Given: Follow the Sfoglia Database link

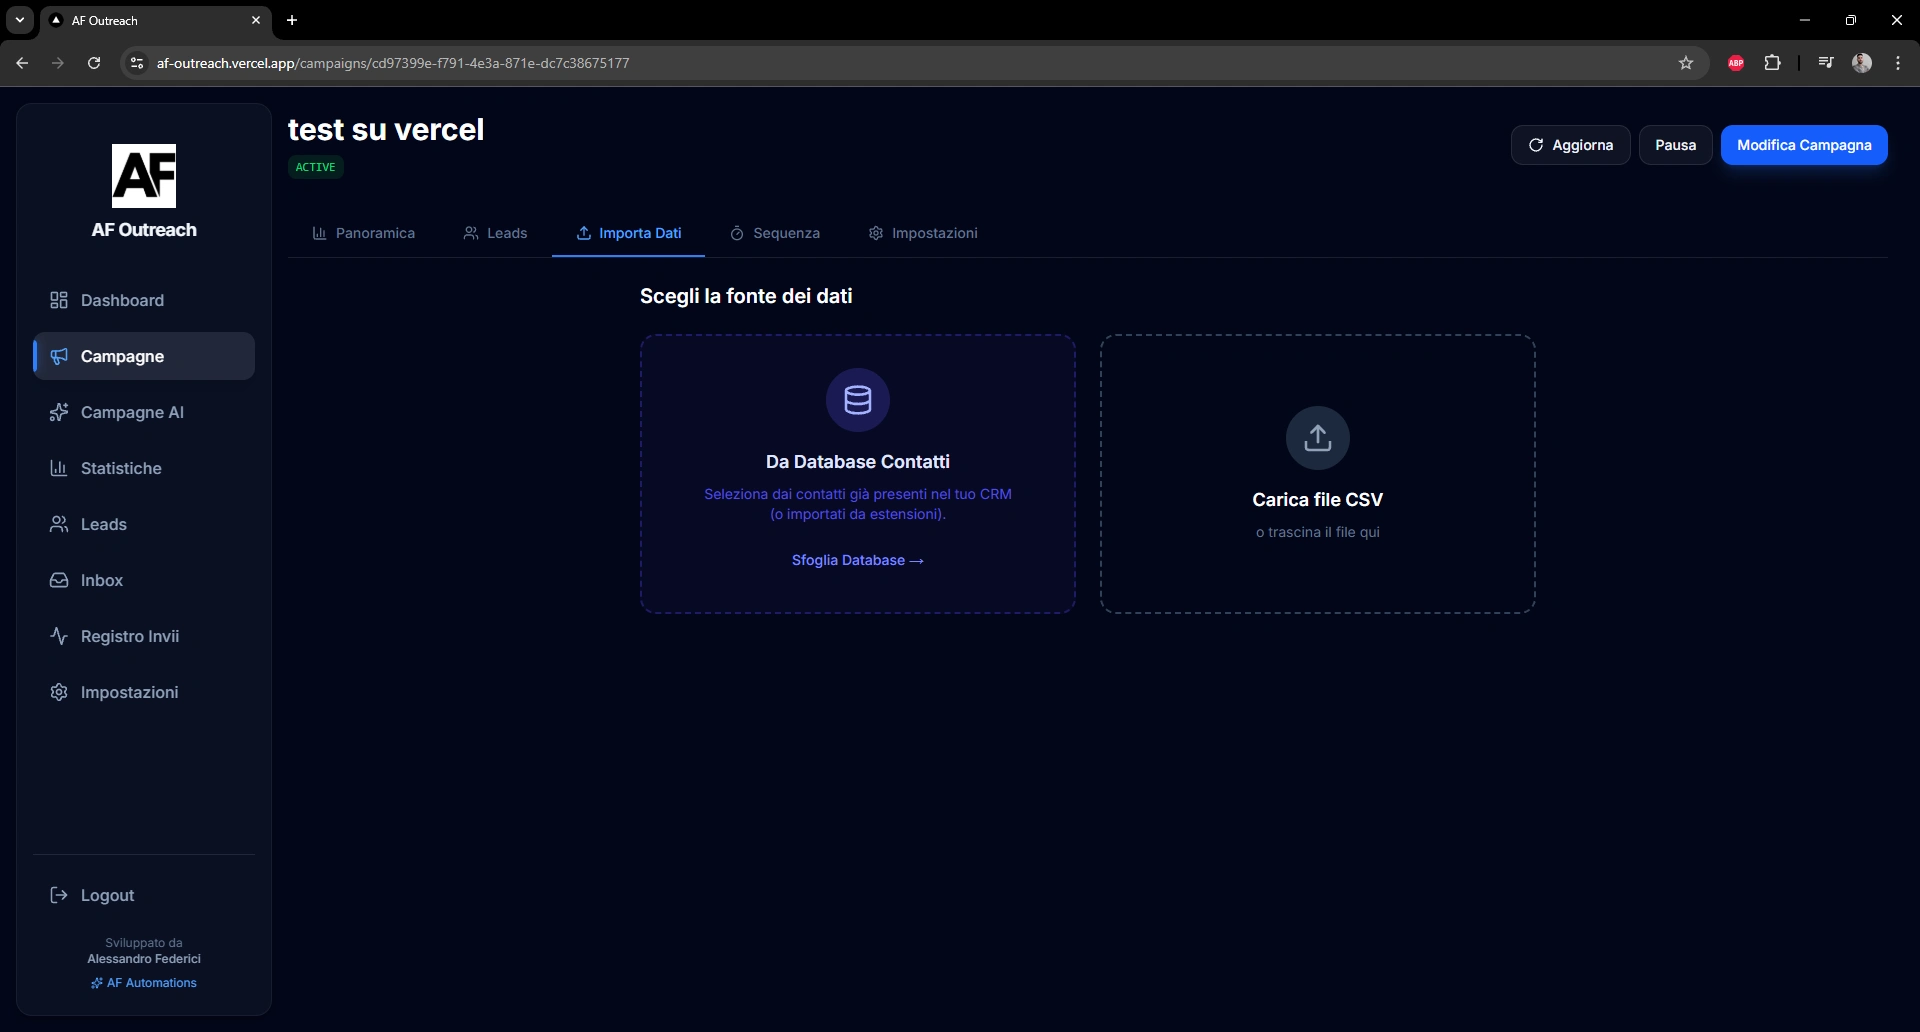Looking at the screenshot, I should (858, 560).
